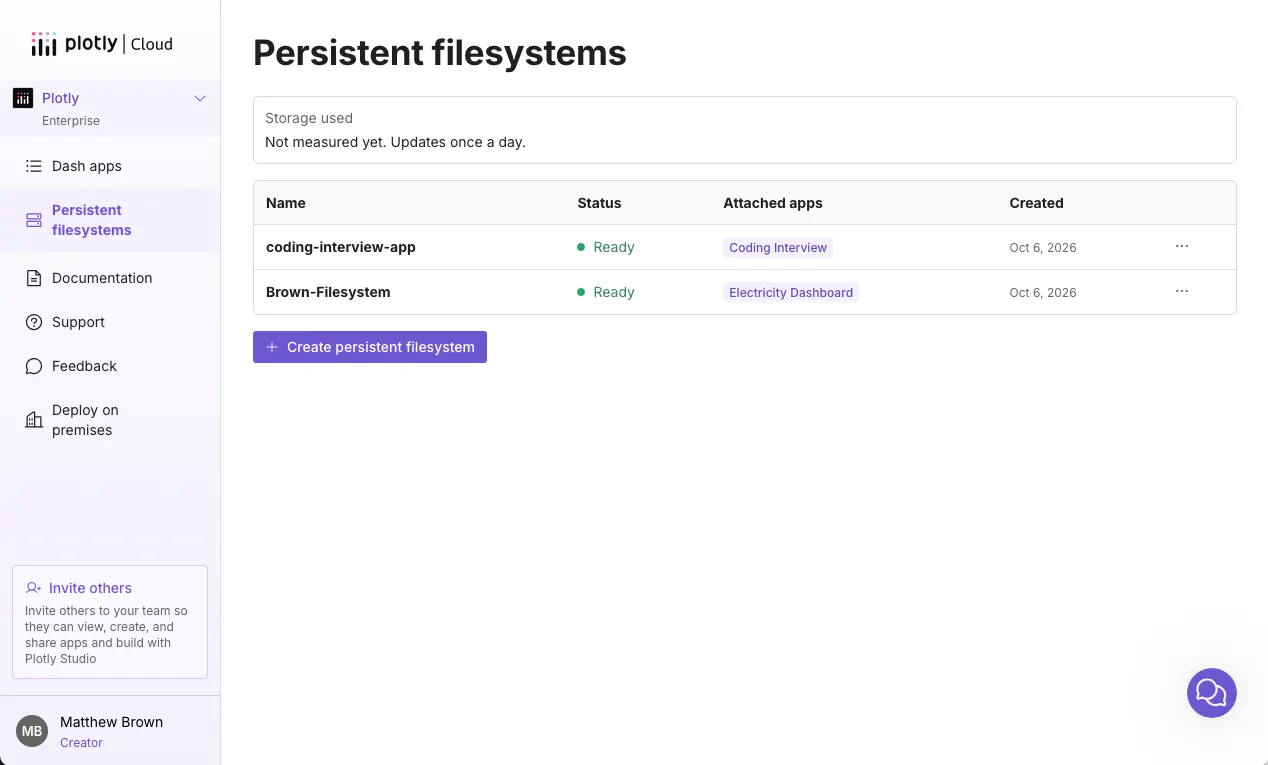Click the plus icon on Create button

[x=272, y=347]
